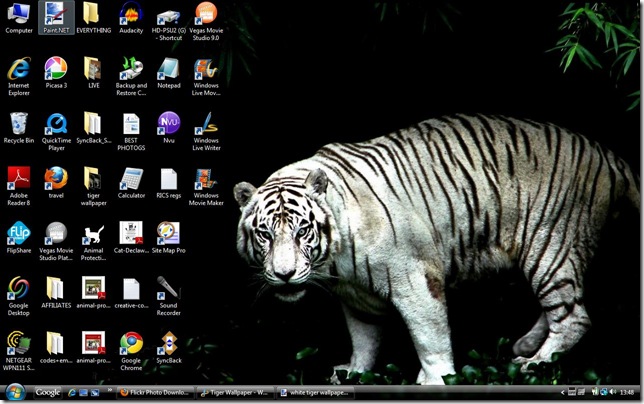Open Backup and Restore Center shortcut
This screenshot has height=404, width=644.
pyautogui.click(x=131, y=76)
